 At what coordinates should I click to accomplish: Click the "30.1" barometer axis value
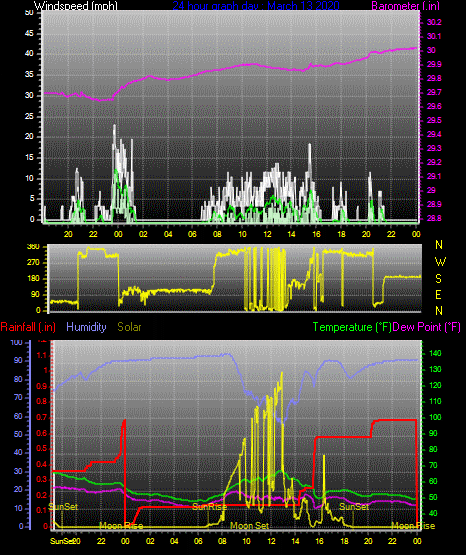point(434,36)
